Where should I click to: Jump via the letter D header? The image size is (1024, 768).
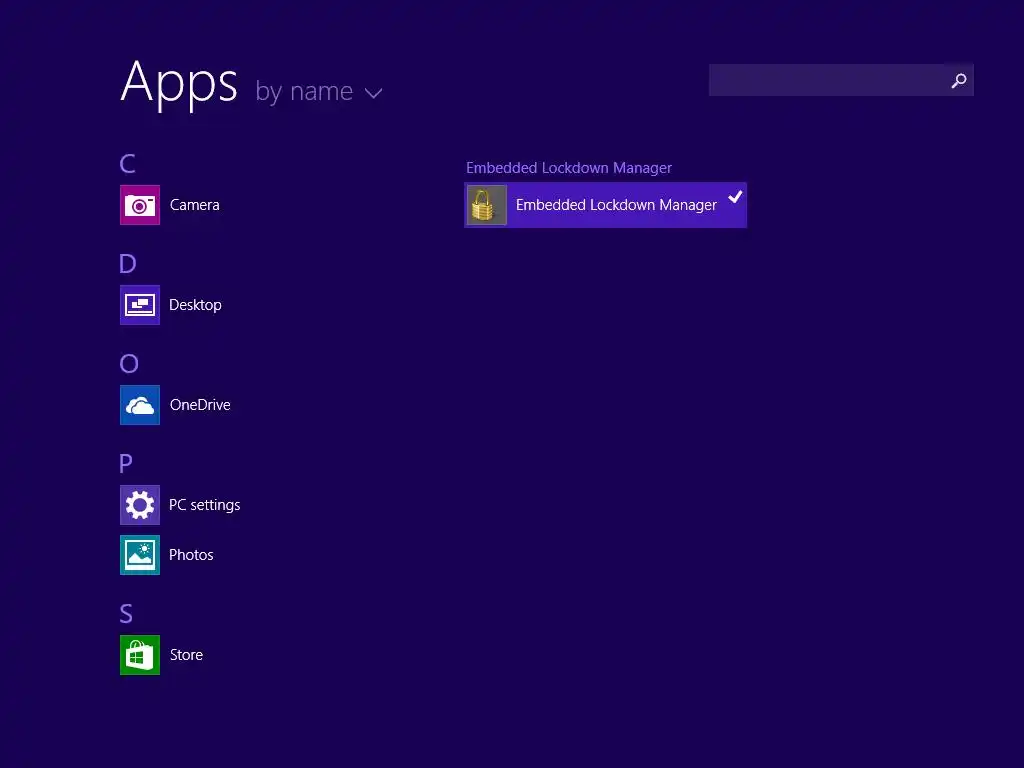point(128,264)
